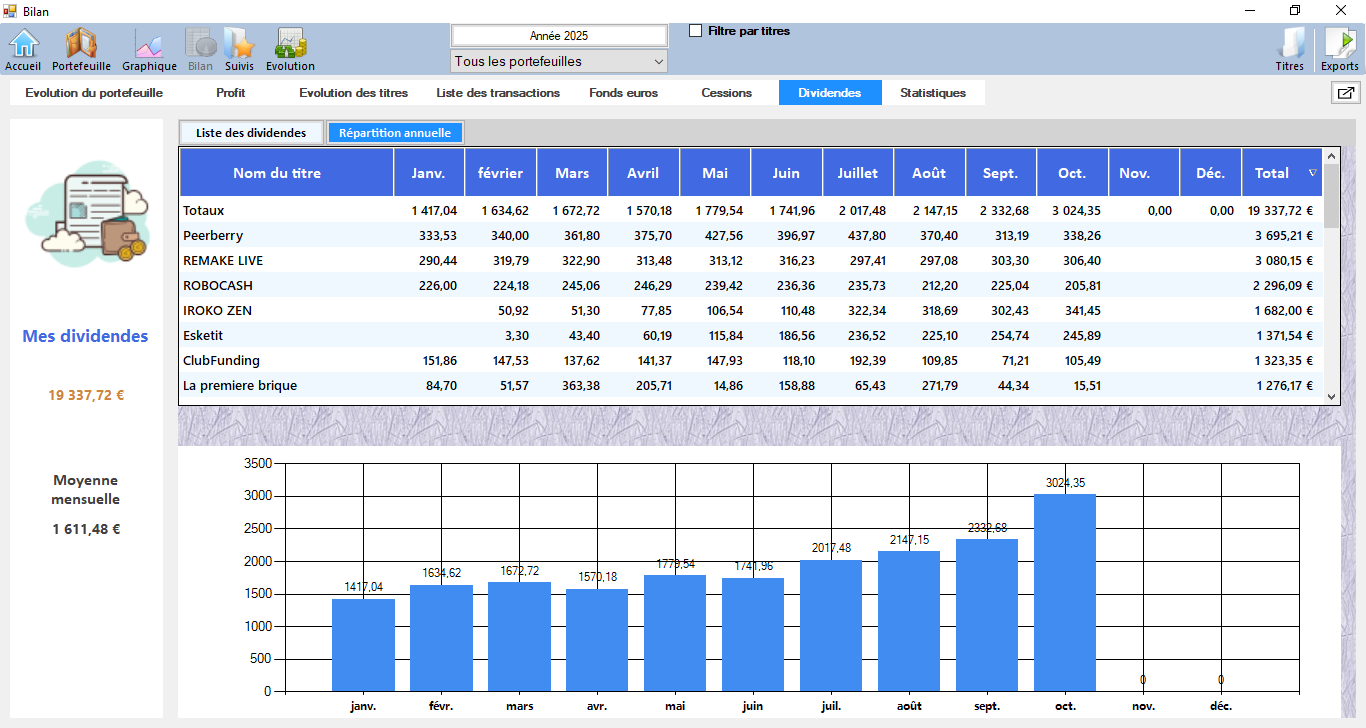Click the Année 2025 field

click(x=559, y=36)
